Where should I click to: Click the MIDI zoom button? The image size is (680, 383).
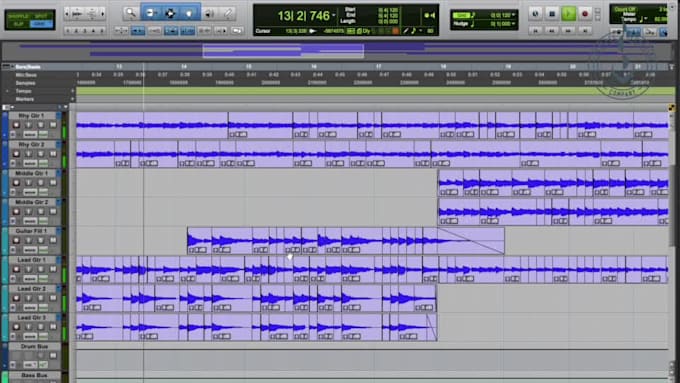pyautogui.click(x=92, y=14)
